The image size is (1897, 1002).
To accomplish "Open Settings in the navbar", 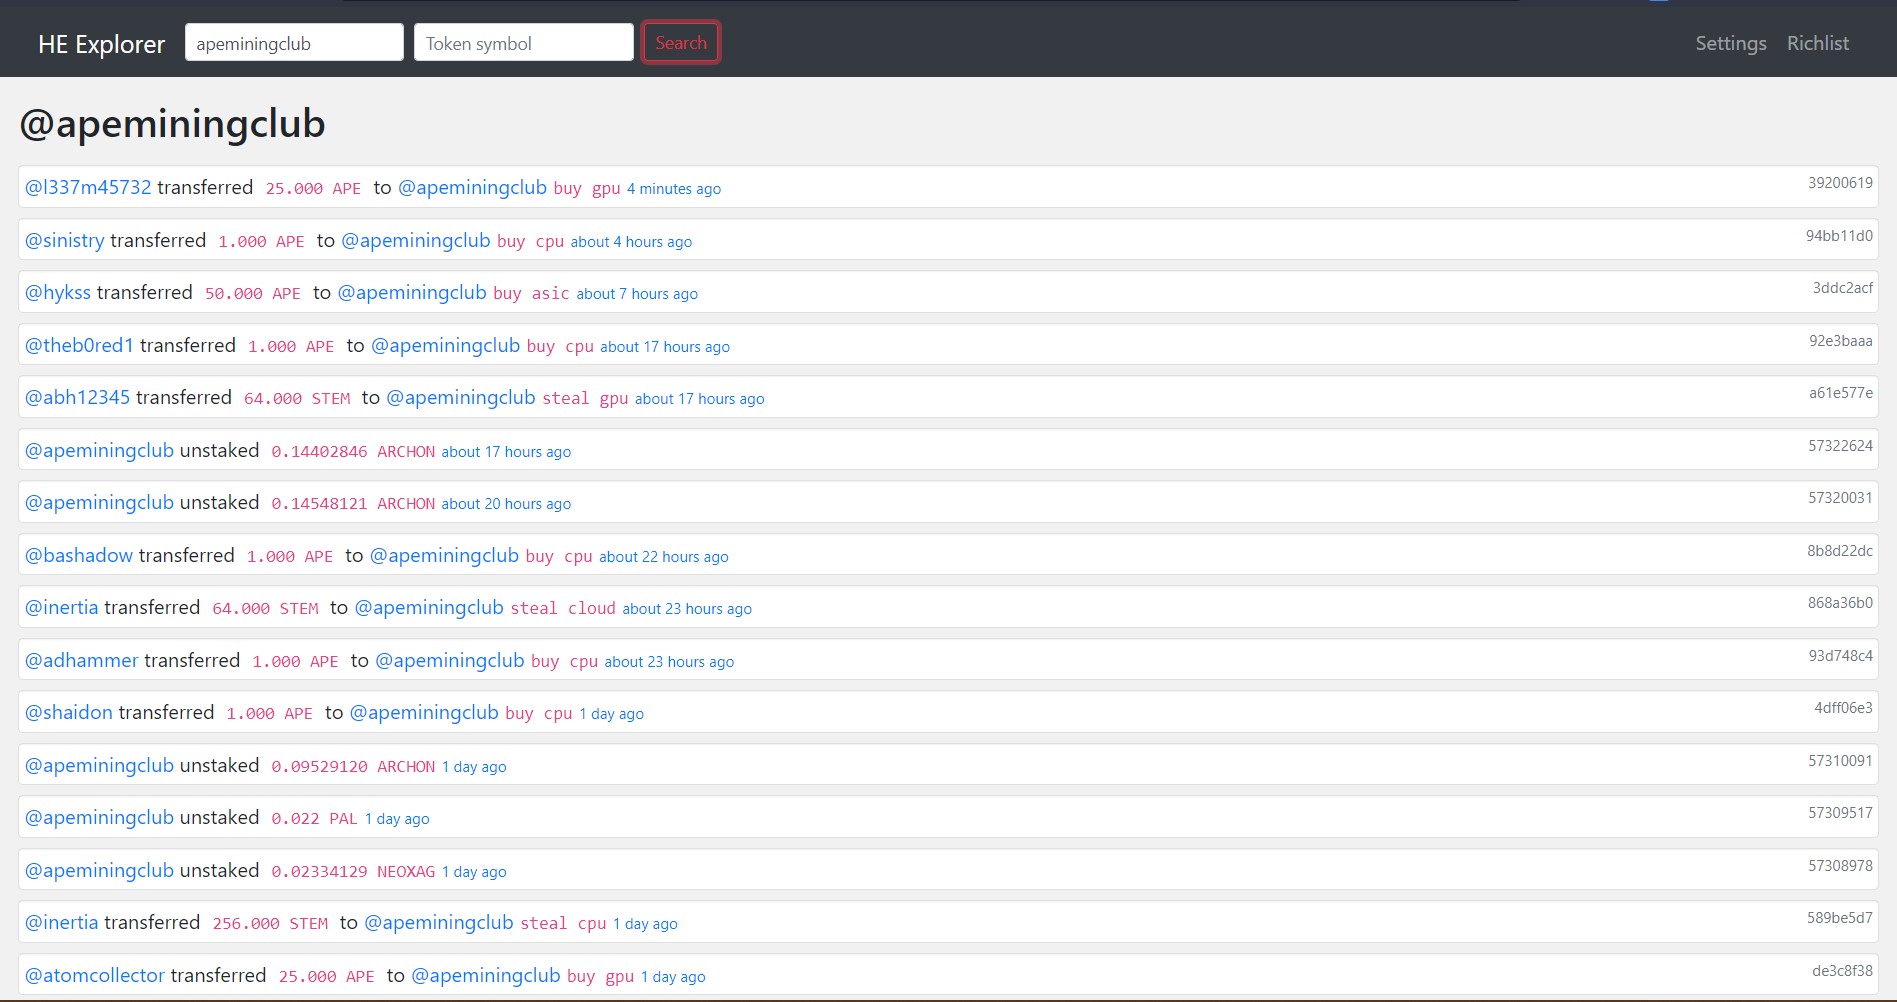I will point(1731,43).
